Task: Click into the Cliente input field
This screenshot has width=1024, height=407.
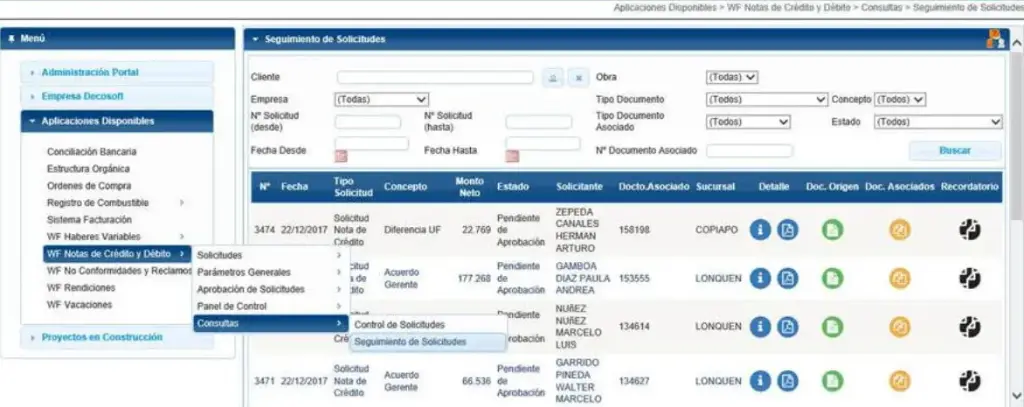Action: [435, 78]
